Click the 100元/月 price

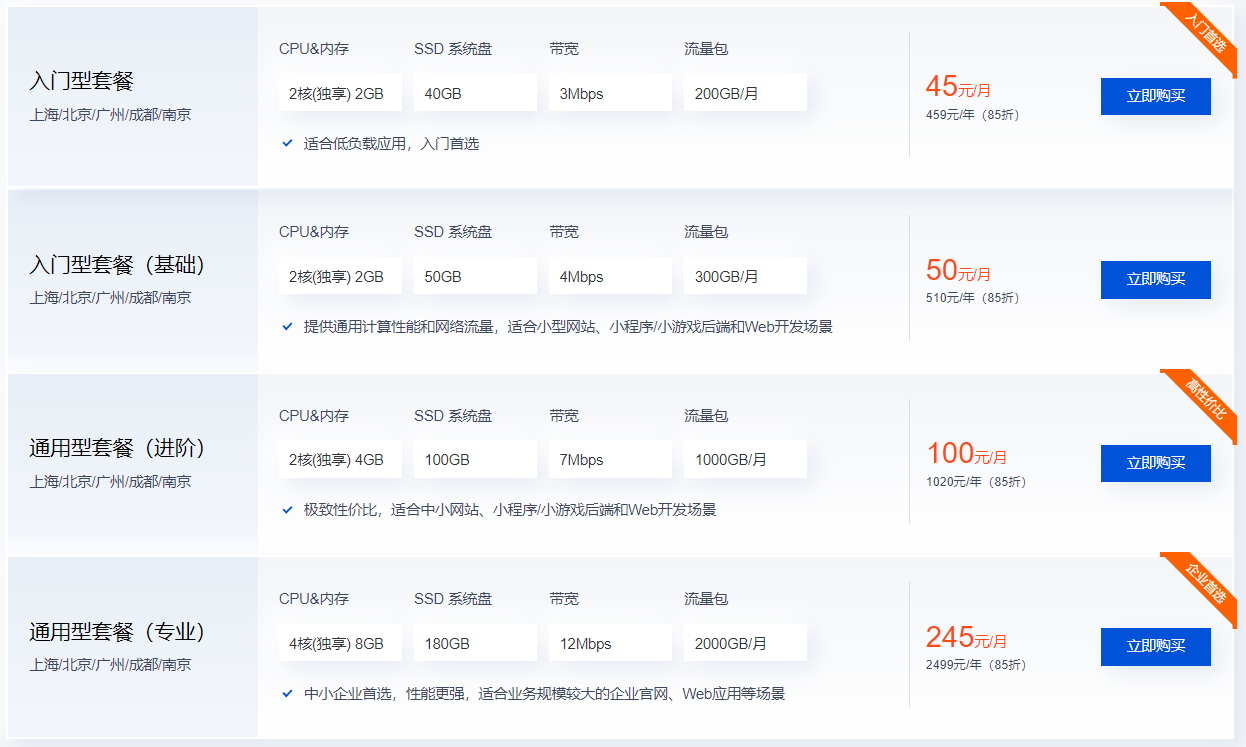tap(966, 454)
